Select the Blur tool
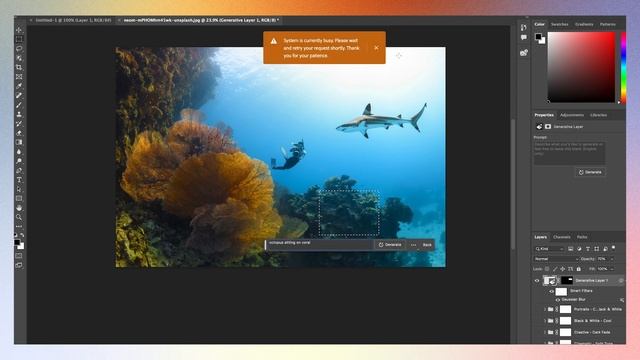This screenshot has height=360, width=640. click(x=19, y=152)
